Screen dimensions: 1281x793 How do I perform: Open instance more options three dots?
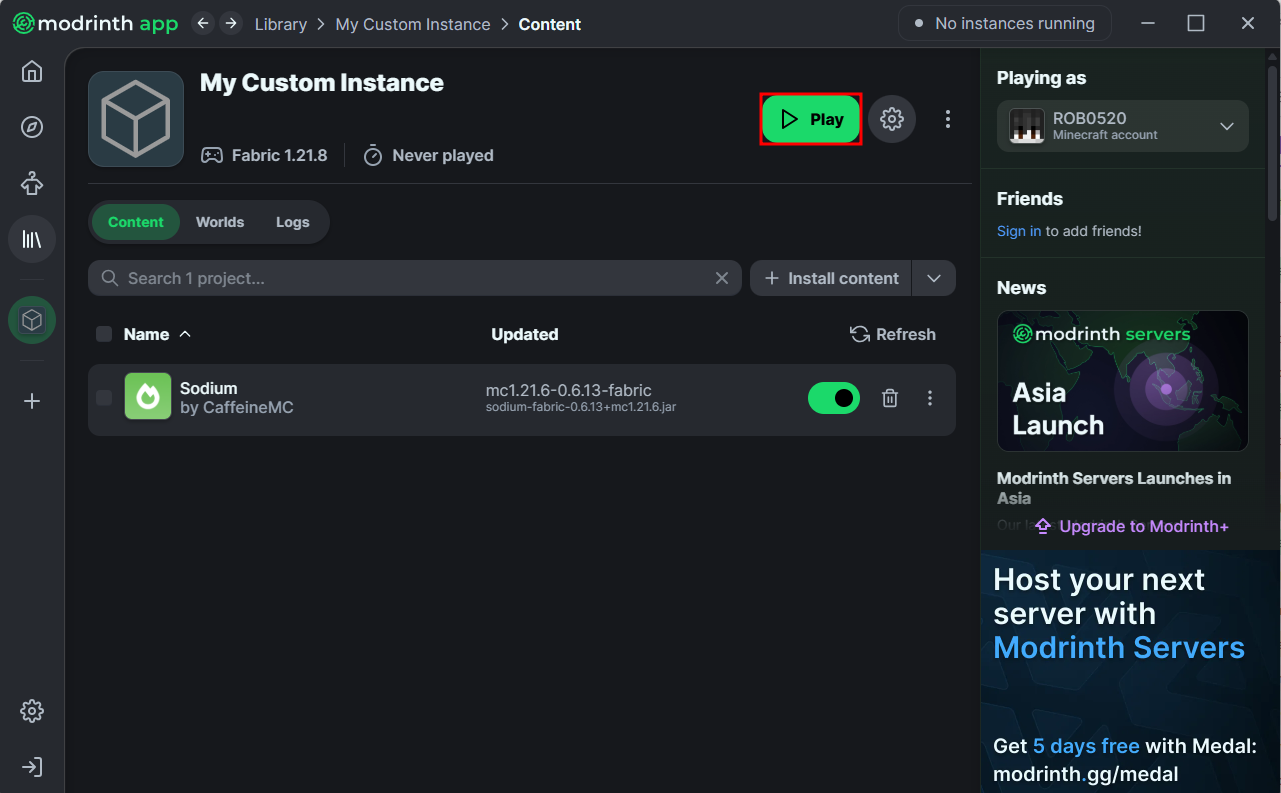[x=948, y=119]
